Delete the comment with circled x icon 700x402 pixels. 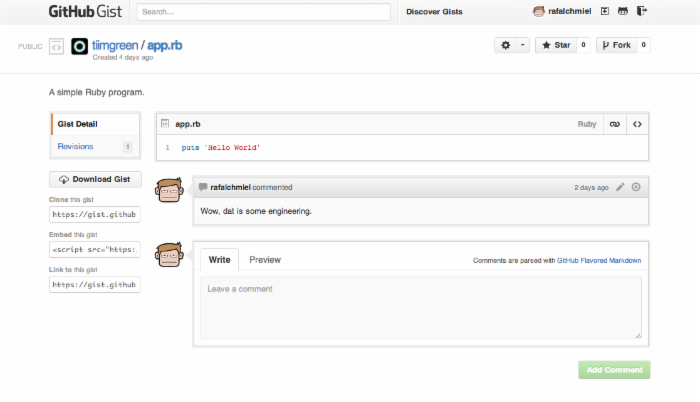(636, 187)
